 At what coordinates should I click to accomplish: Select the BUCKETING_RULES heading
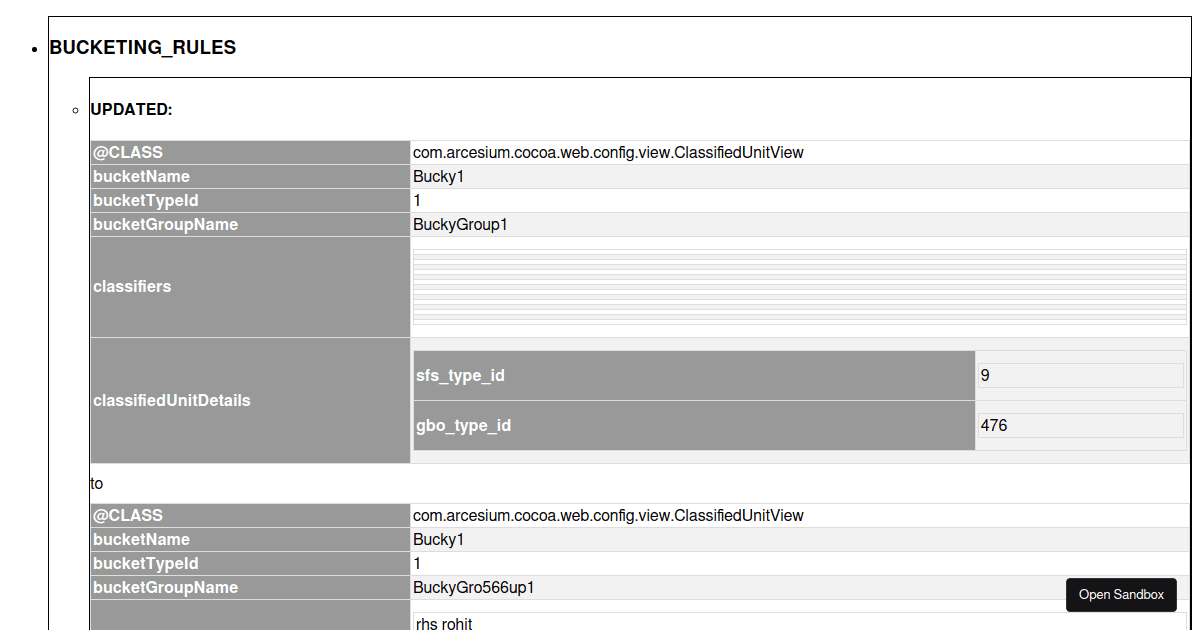click(142, 47)
